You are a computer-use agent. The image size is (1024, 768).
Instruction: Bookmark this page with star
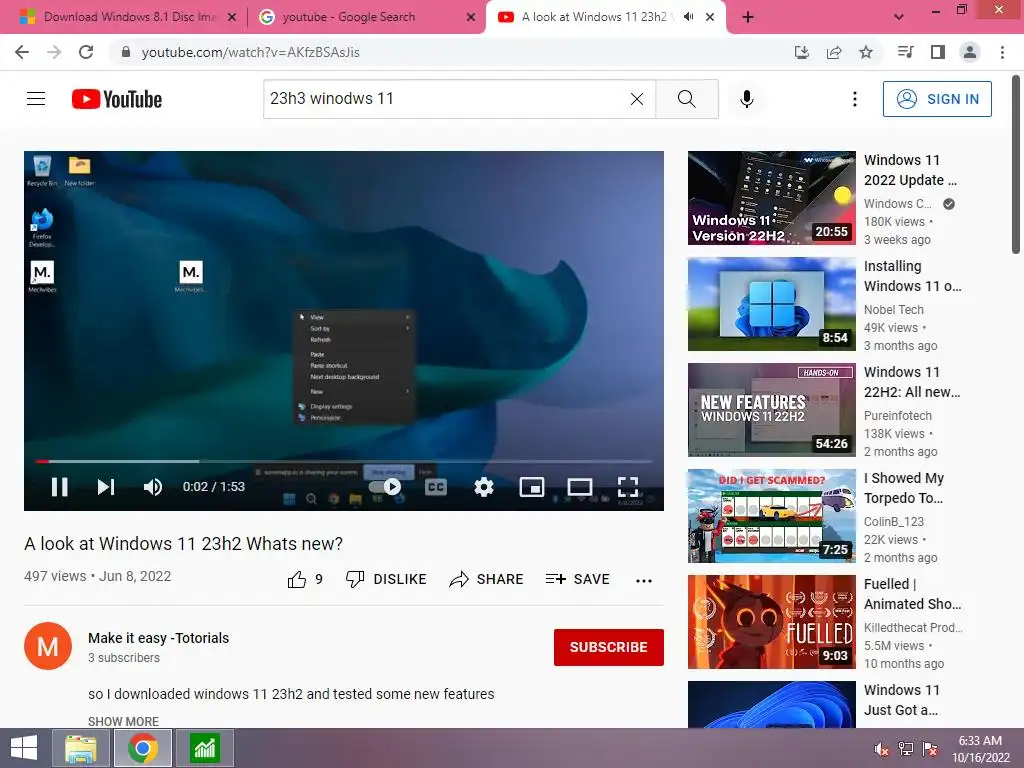pos(866,52)
